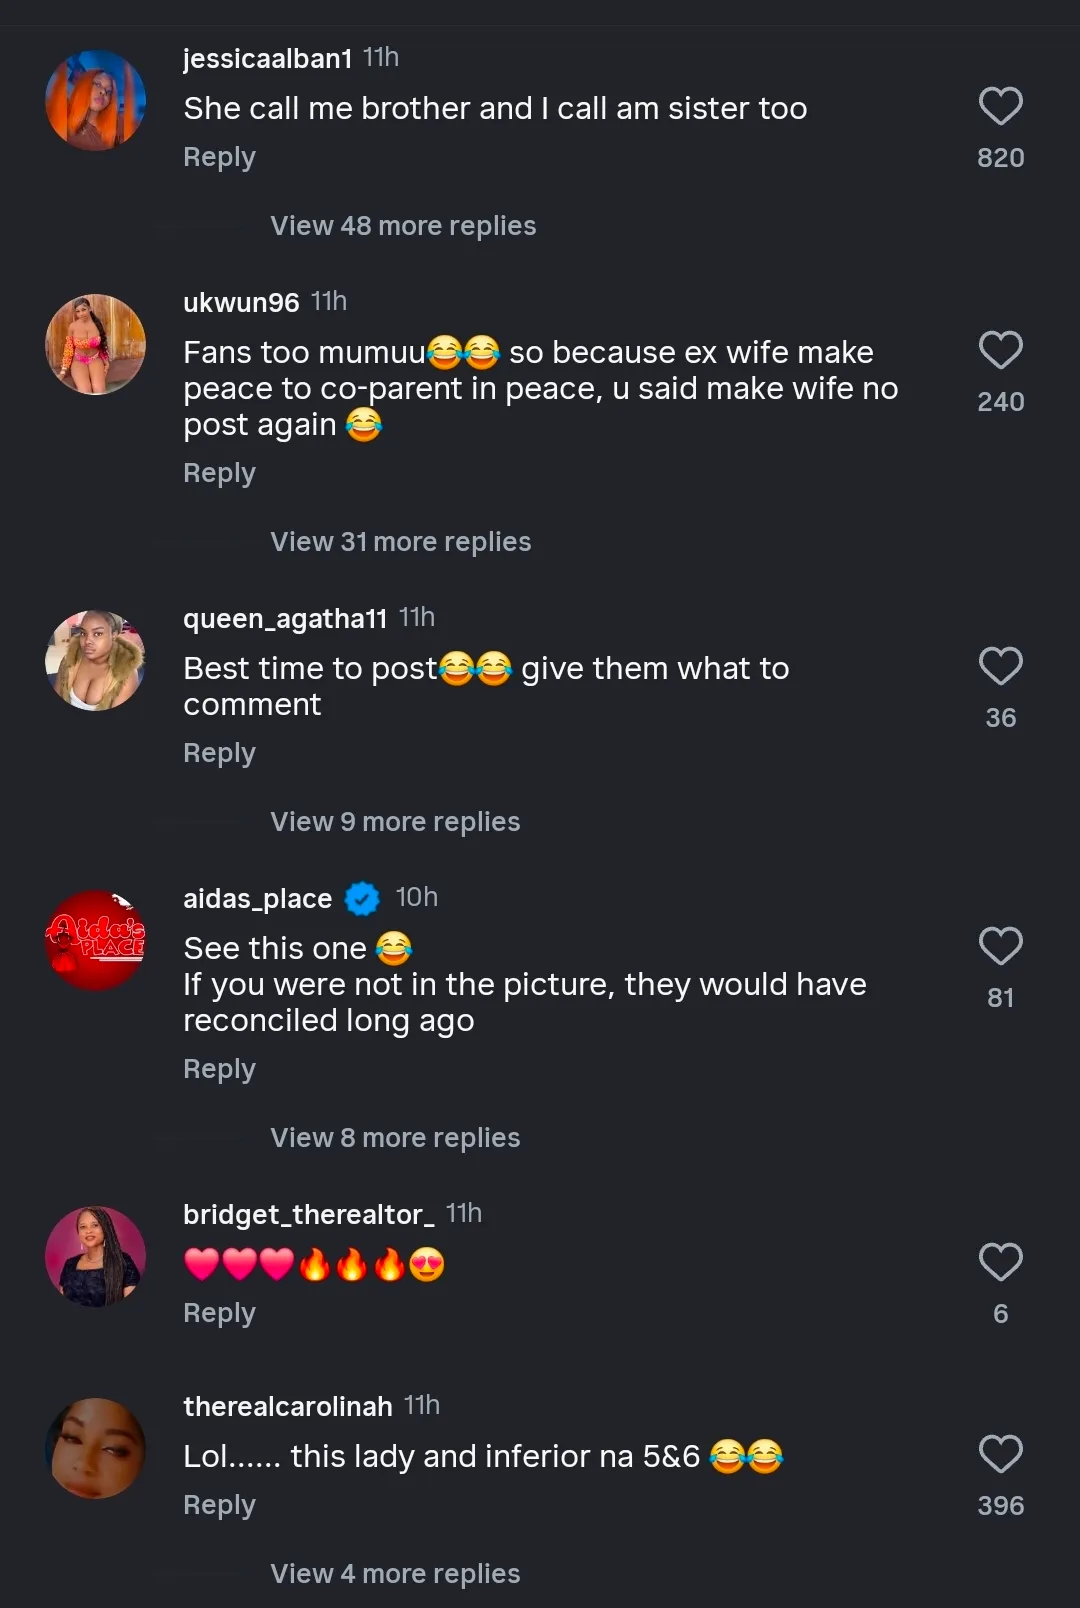1080x1608 pixels.
Task: Like jessicaalban1's comment with the heart
Action: pos(1000,107)
